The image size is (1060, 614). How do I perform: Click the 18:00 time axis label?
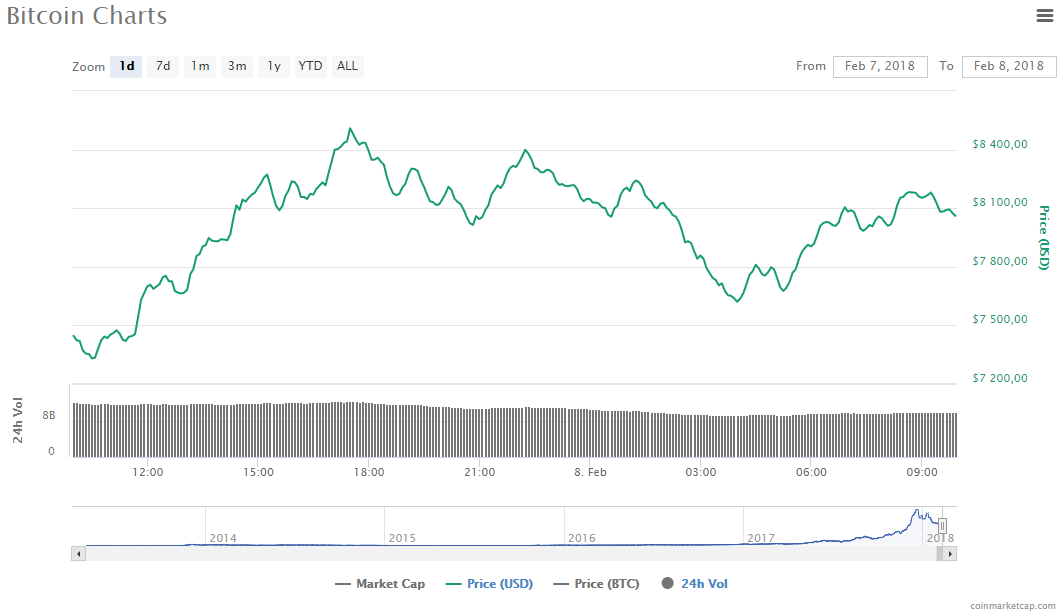pos(368,472)
